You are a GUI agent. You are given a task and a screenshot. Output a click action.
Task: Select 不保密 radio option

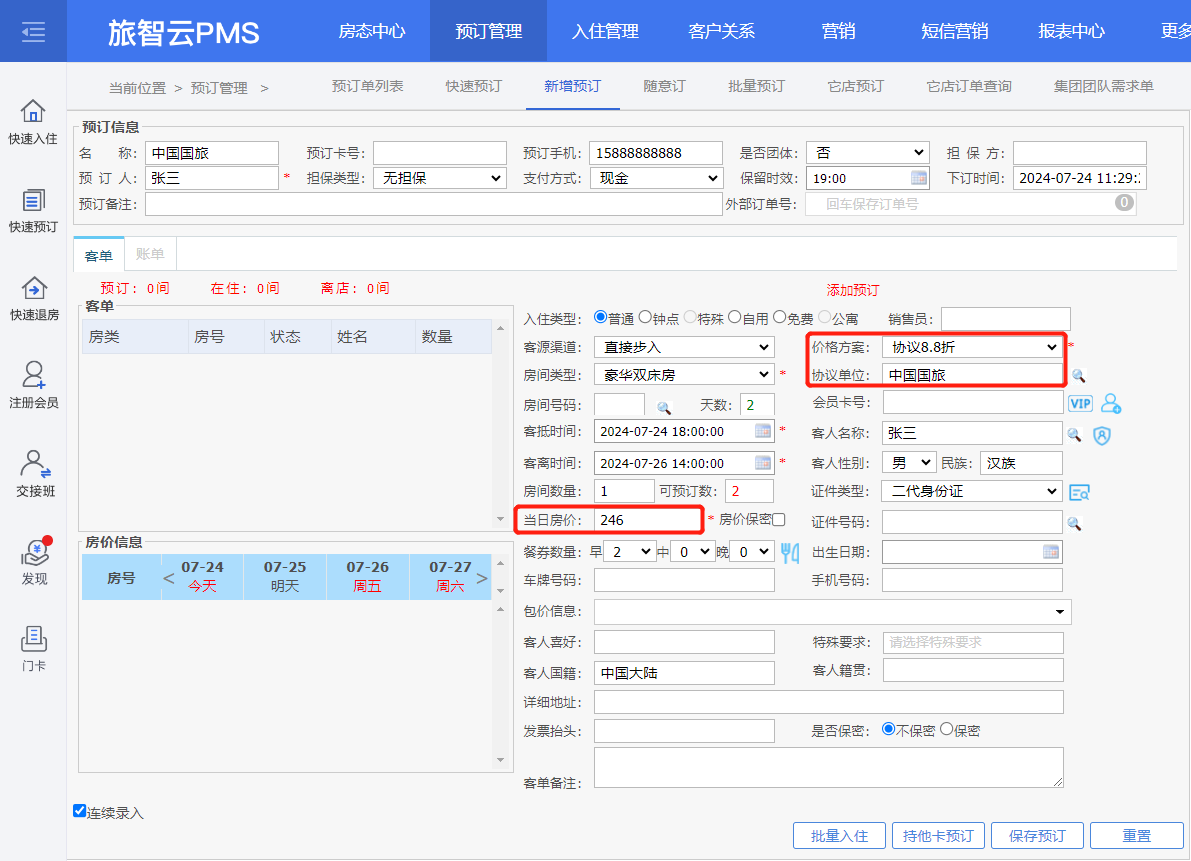click(x=888, y=729)
